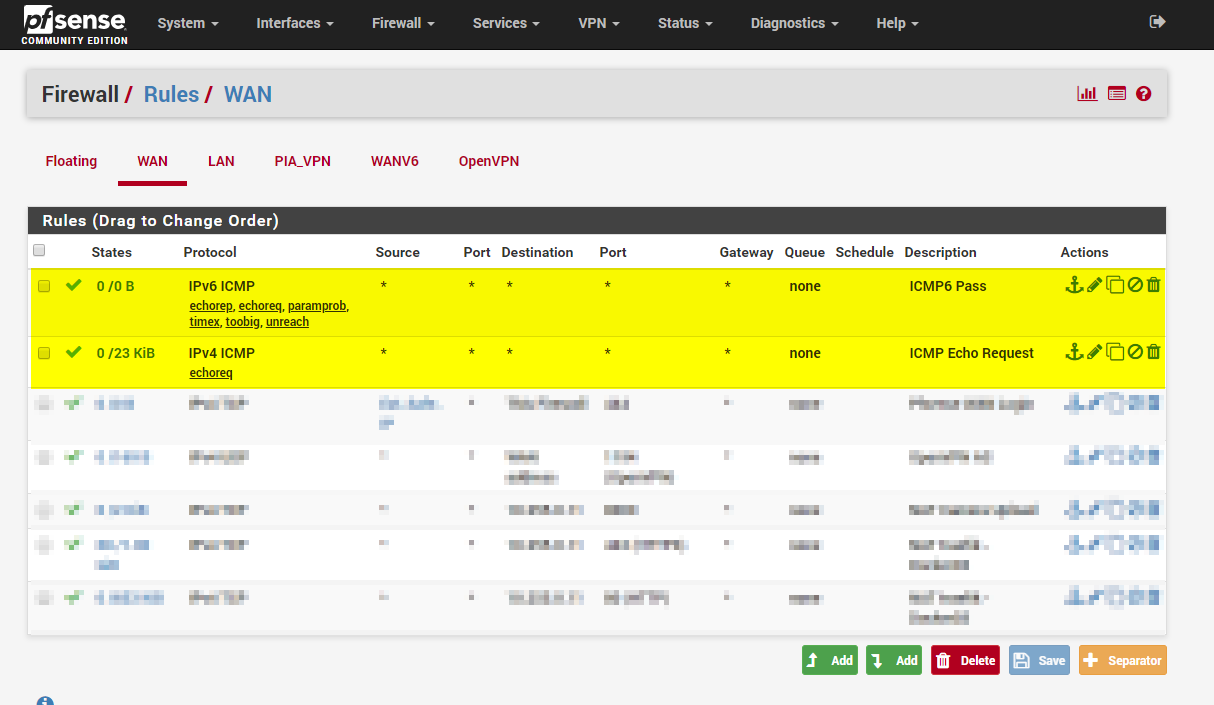
Task: Click pass checkmark of IPv4 ICMP rule
Action: (x=73, y=352)
